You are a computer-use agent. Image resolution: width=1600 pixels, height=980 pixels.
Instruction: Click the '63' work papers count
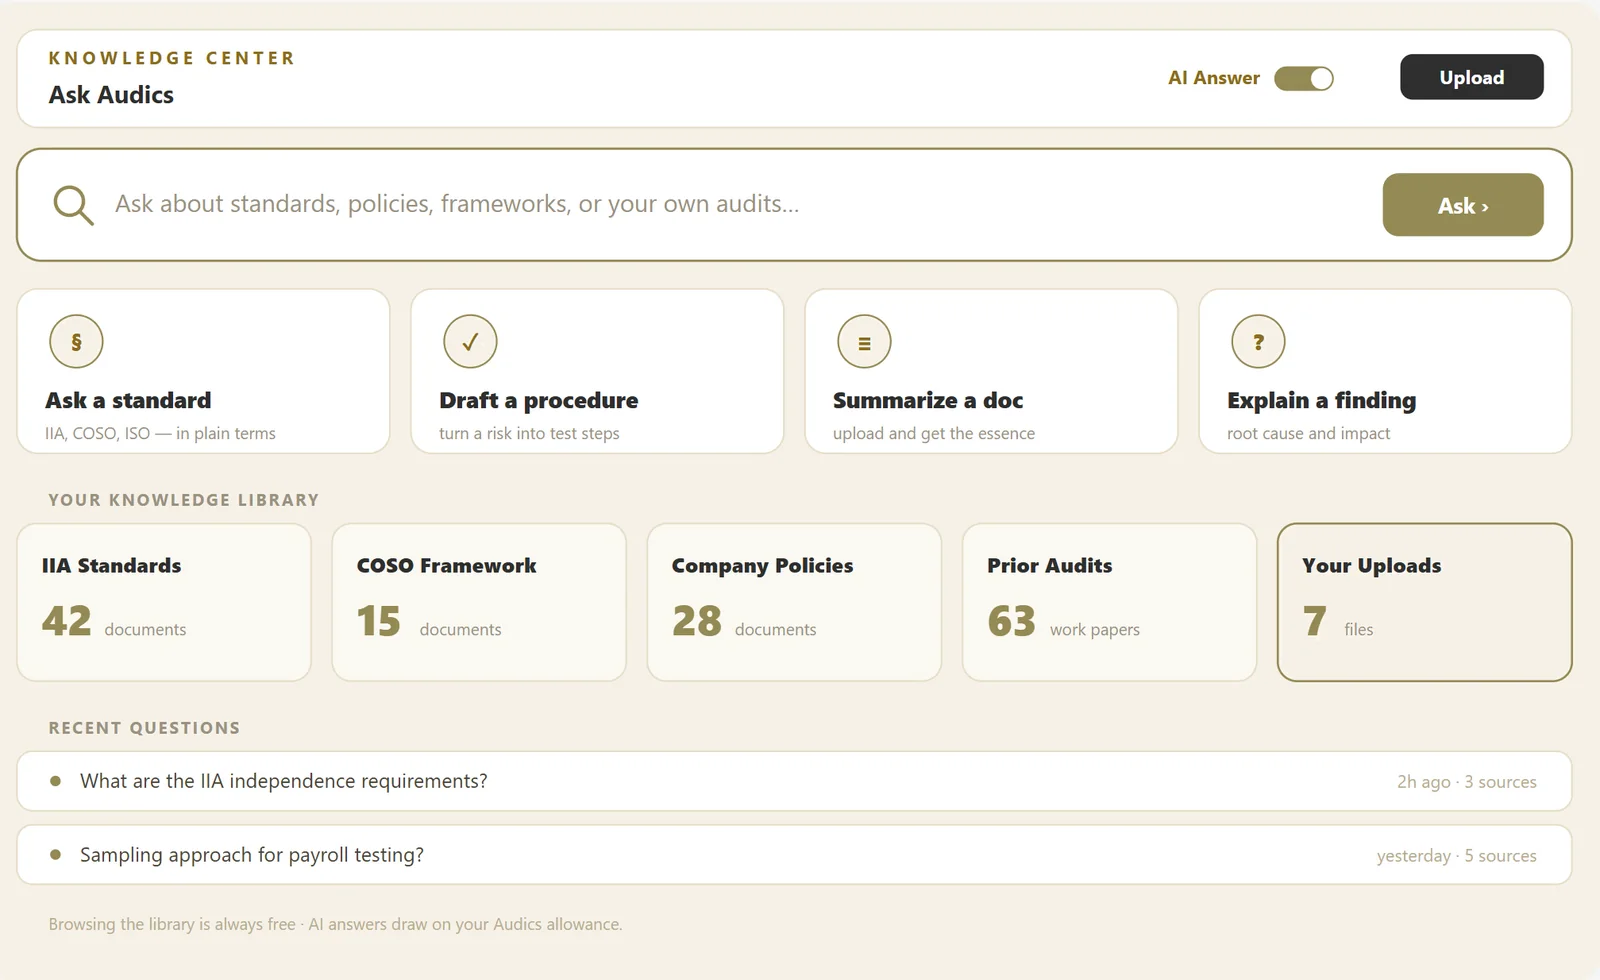[1011, 621]
